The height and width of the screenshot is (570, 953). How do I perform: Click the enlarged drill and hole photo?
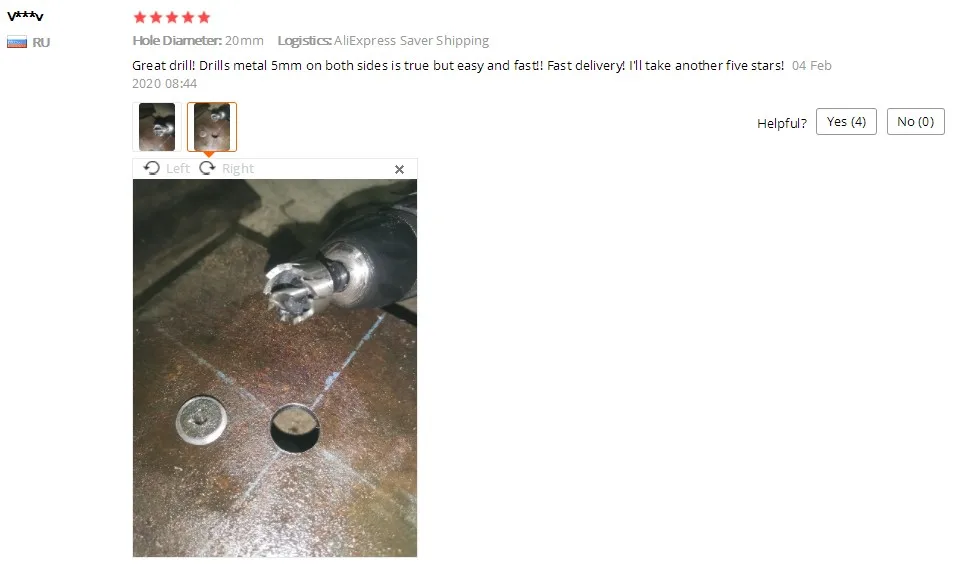pyautogui.click(x=275, y=368)
